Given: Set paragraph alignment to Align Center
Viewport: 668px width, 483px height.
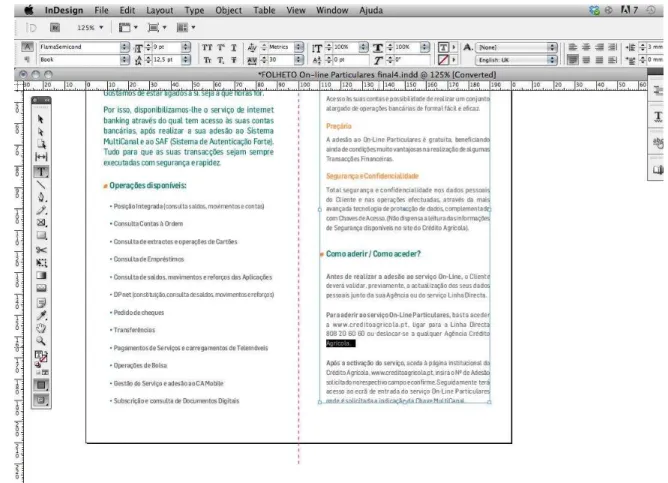Looking at the screenshot, I should click(586, 47).
